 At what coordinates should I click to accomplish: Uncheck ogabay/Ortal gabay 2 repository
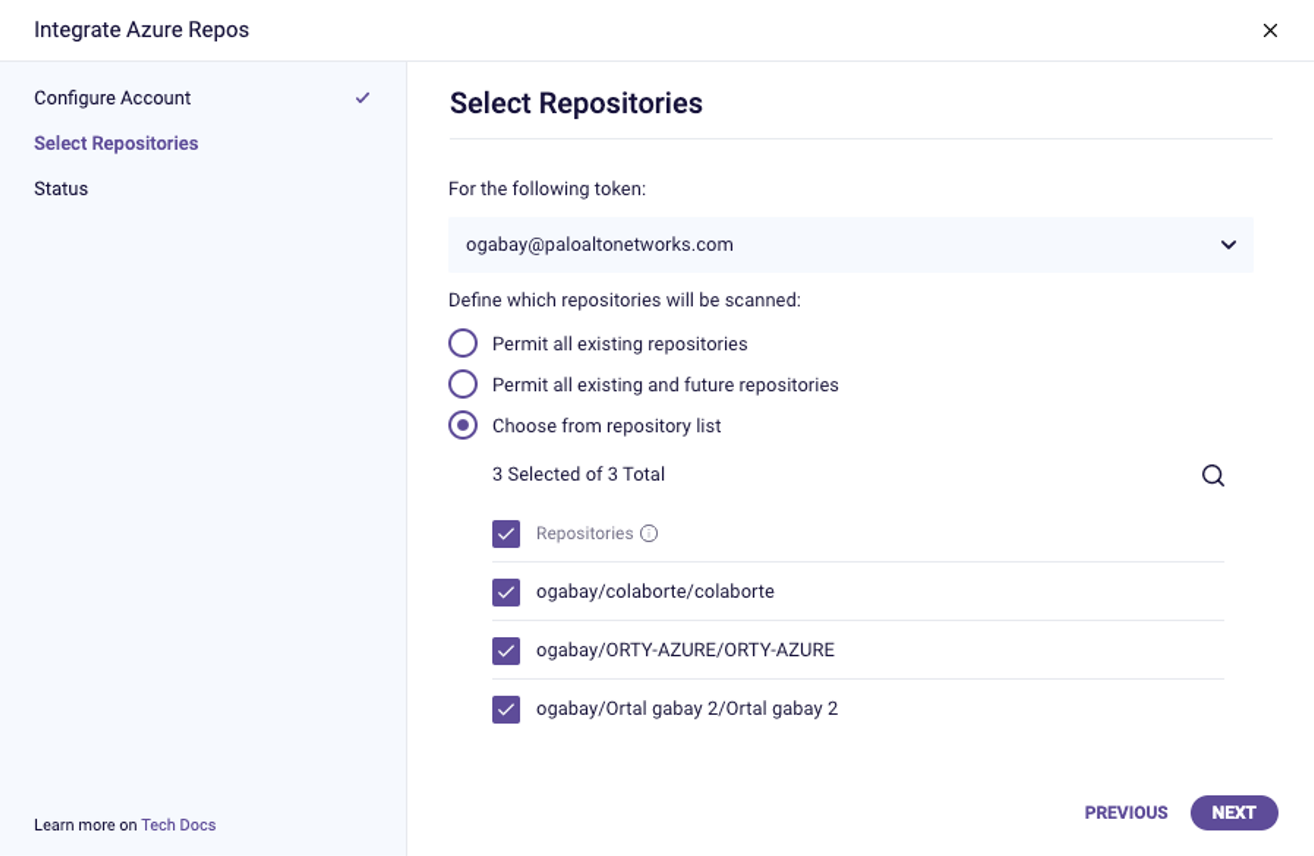point(506,710)
